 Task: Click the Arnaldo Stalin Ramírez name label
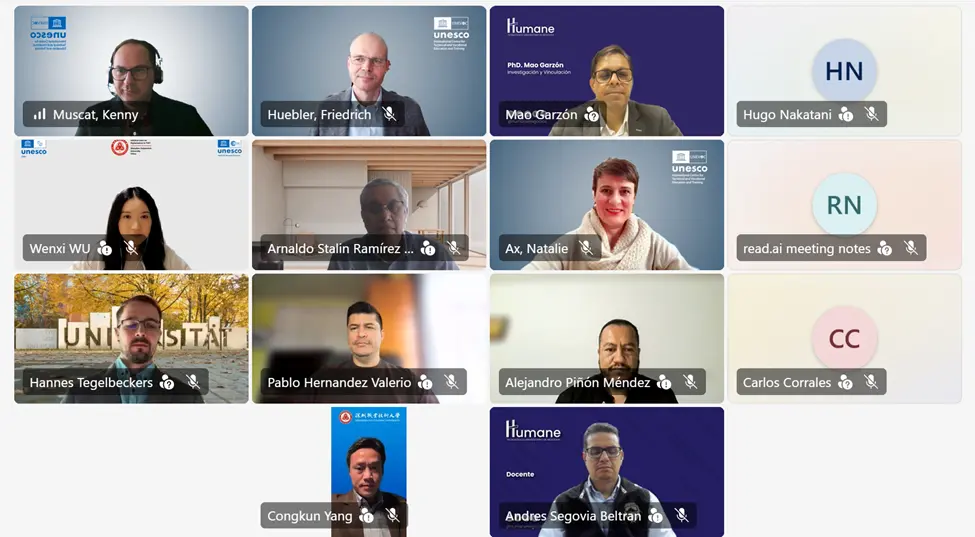[x=340, y=249]
